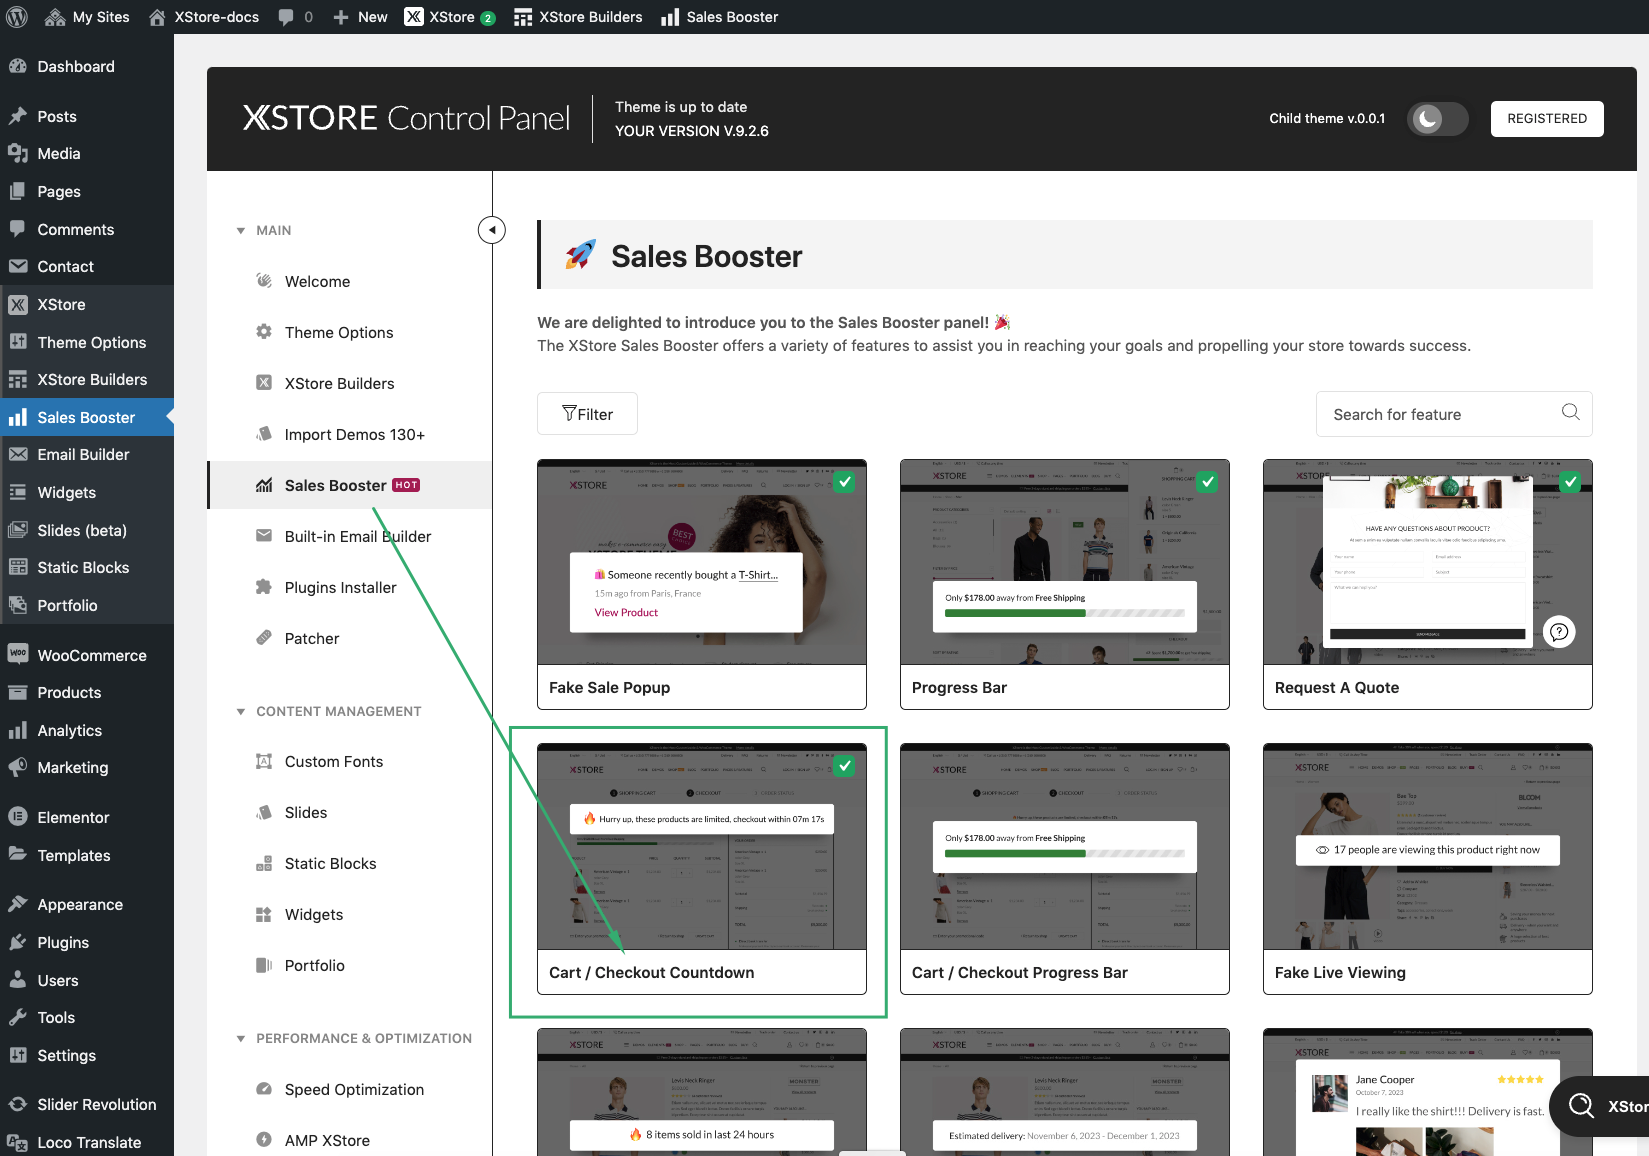Open Welcome in control panel menu
Image resolution: width=1649 pixels, height=1156 pixels.
(x=349, y=281)
